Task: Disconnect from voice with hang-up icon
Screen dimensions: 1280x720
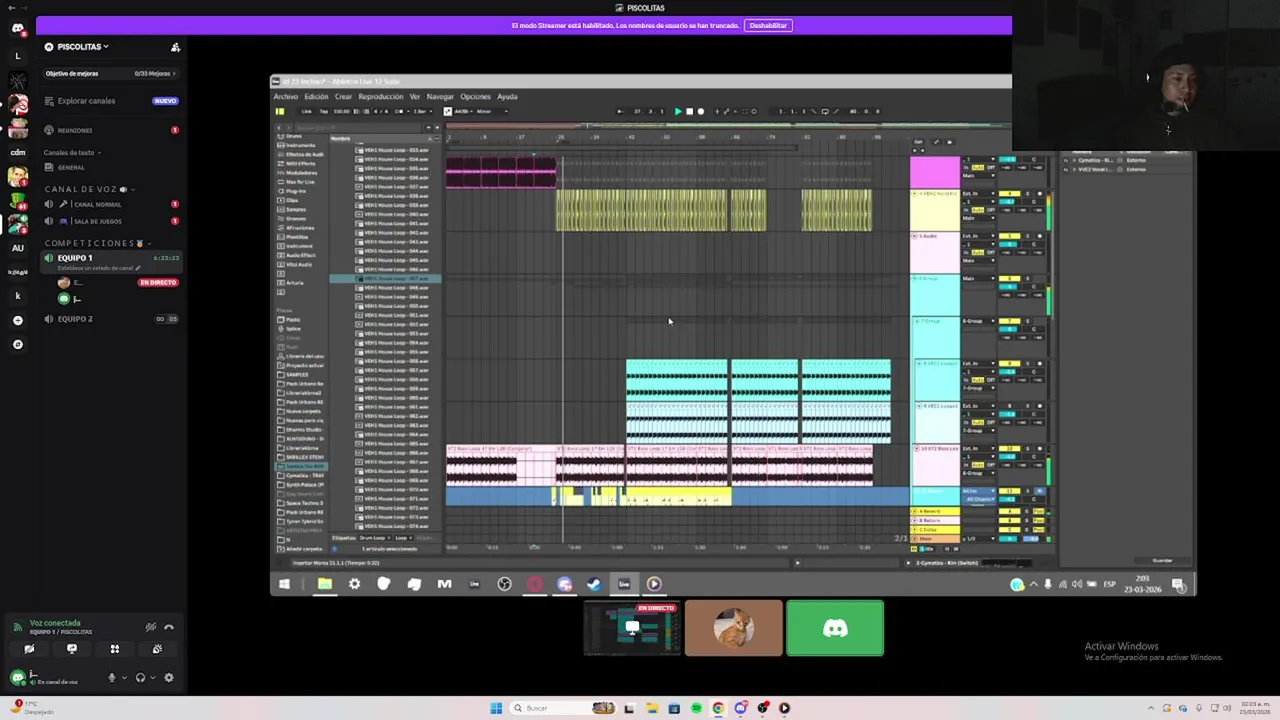Action: click(x=168, y=627)
